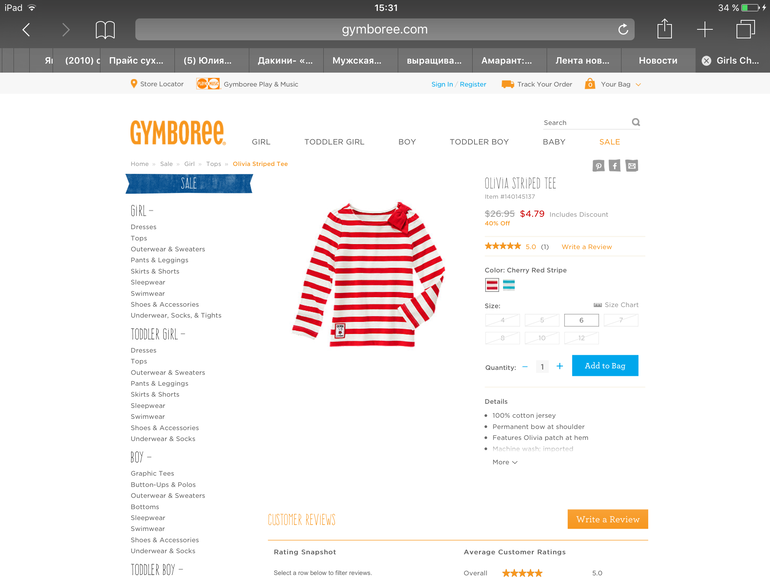
Task: Click the search magnifier icon
Action: [x=636, y=122]
